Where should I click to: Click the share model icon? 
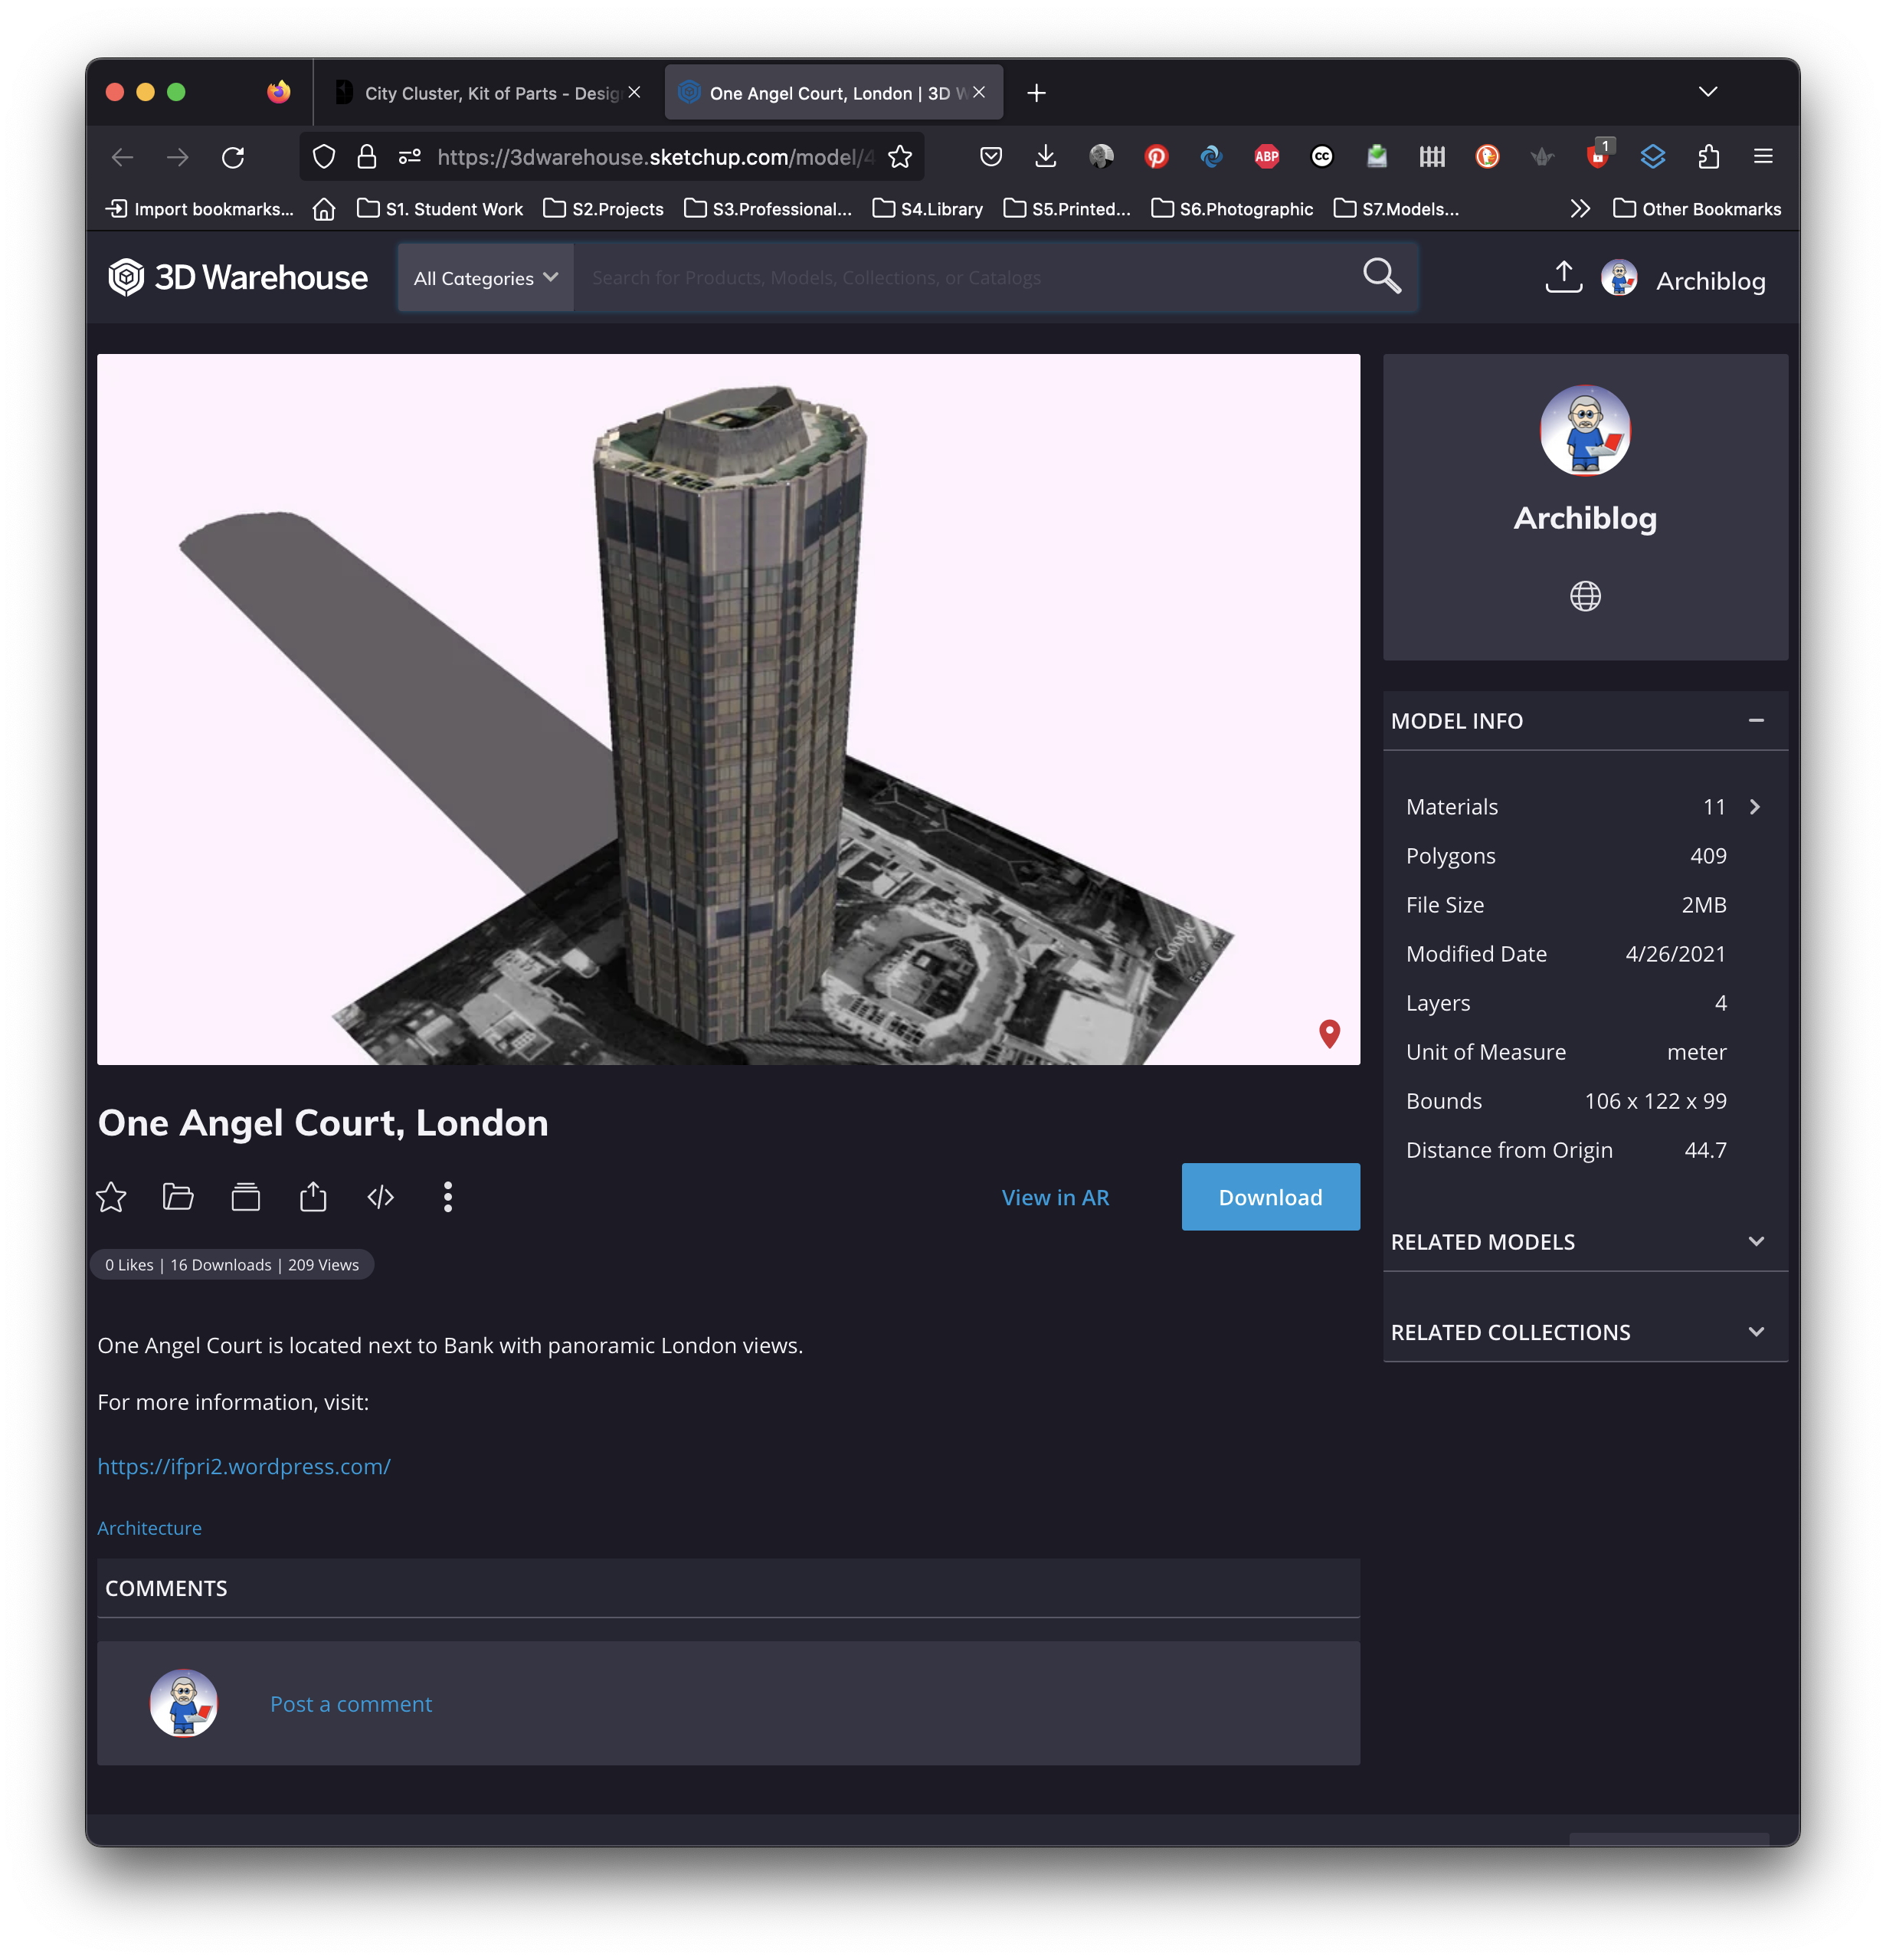coord(313,1197)
